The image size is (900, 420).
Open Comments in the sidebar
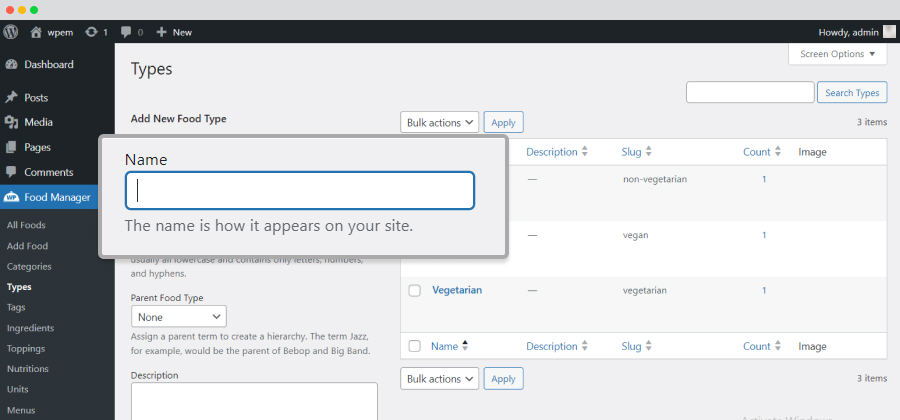[x=48, y=172]
